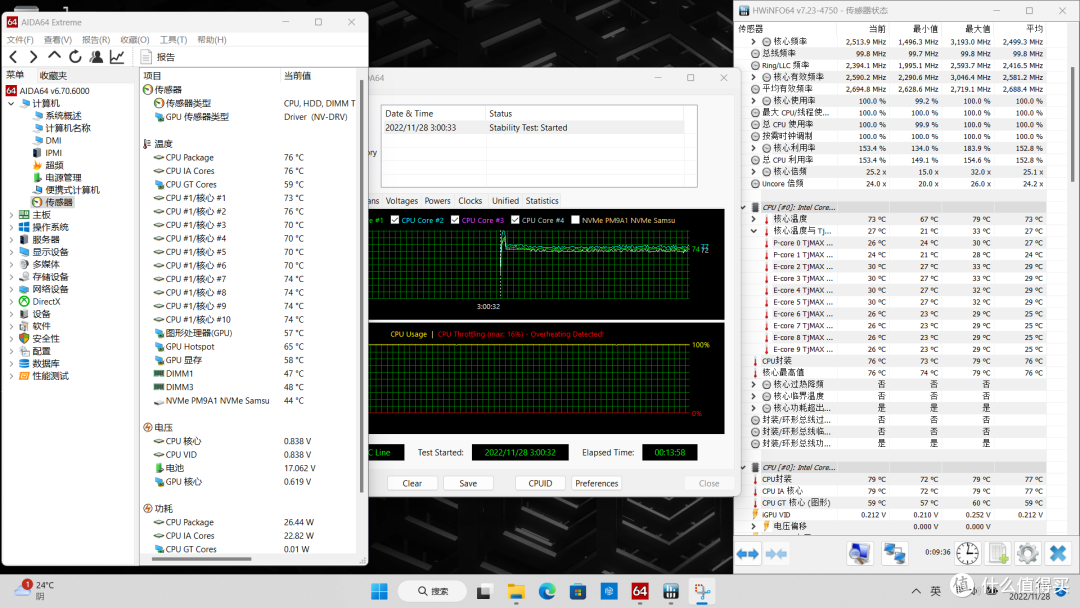Open Windows Start button on taskbar

click(x=379, y=591)
